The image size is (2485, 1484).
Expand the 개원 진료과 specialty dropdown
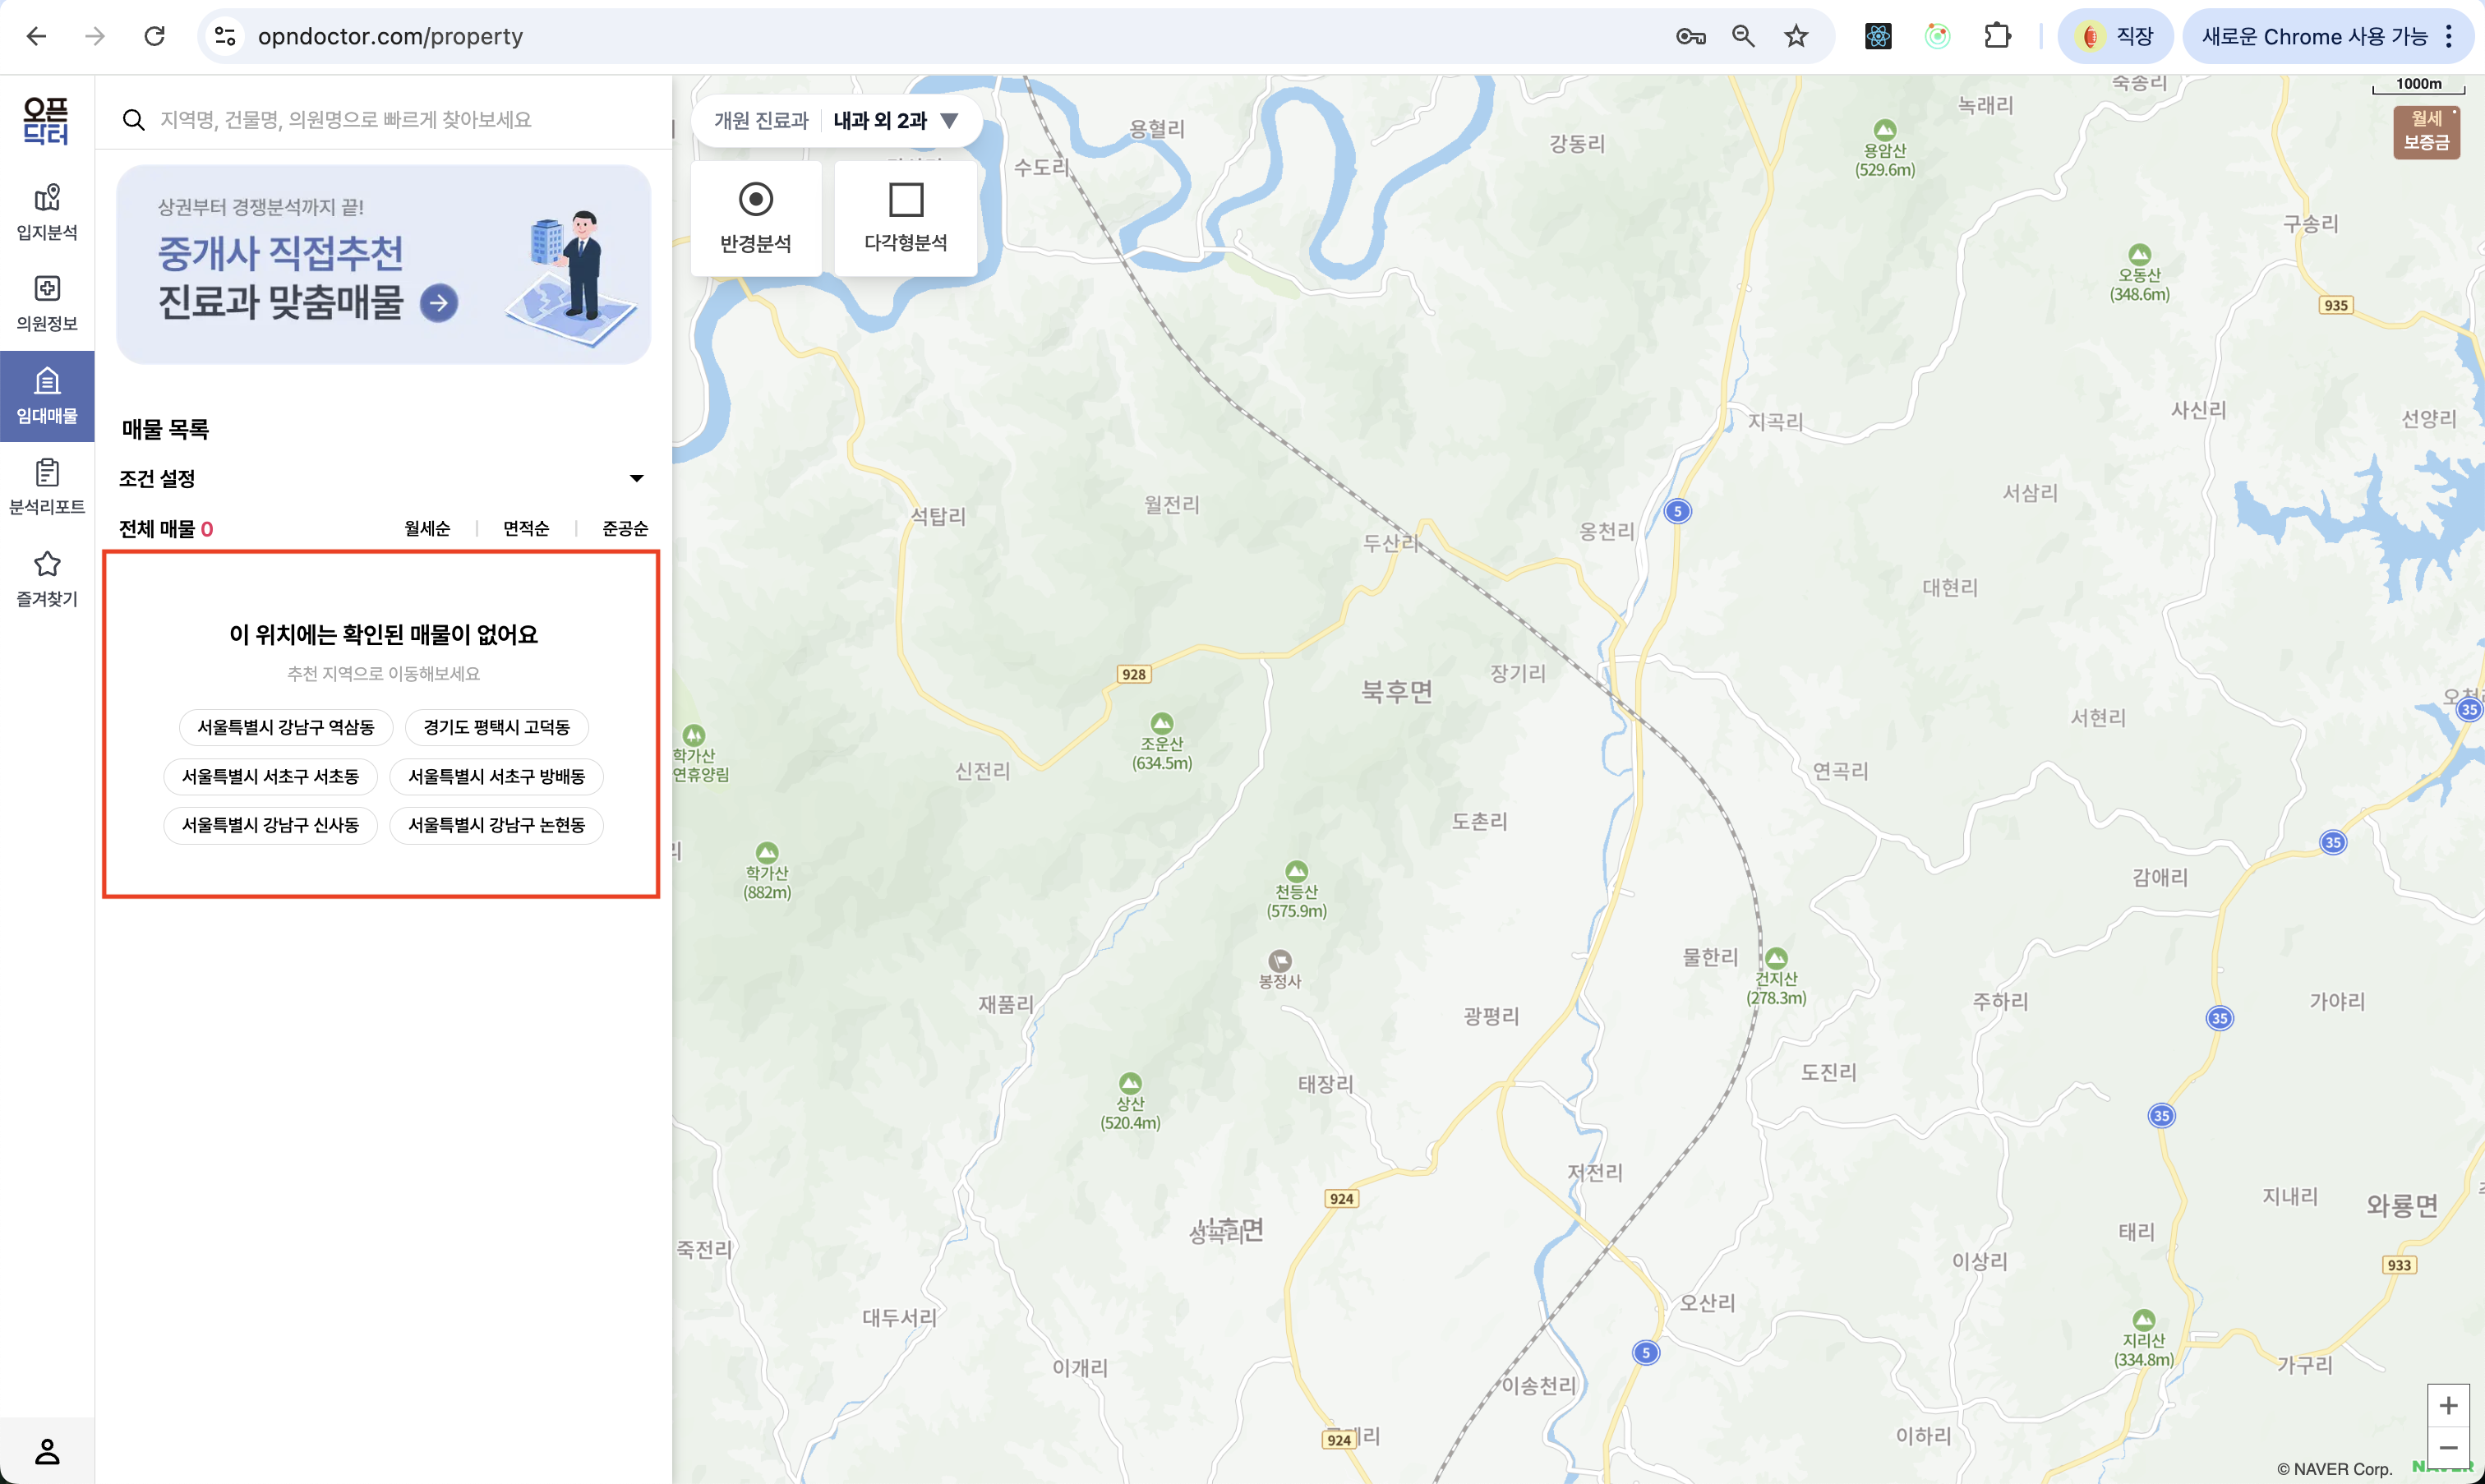pos(949,121)
